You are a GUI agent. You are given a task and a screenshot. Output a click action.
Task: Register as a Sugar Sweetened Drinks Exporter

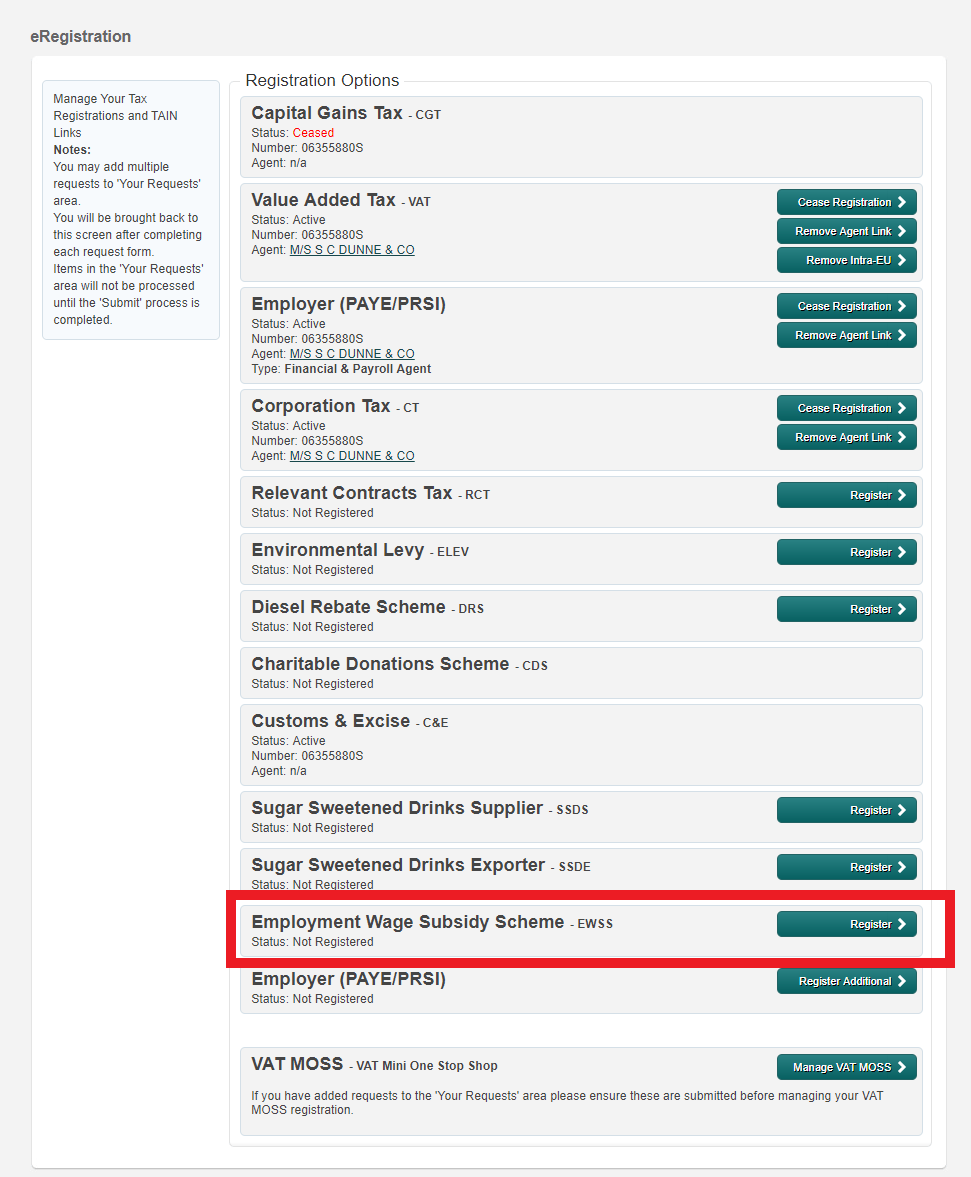click(x=847, y=866)
